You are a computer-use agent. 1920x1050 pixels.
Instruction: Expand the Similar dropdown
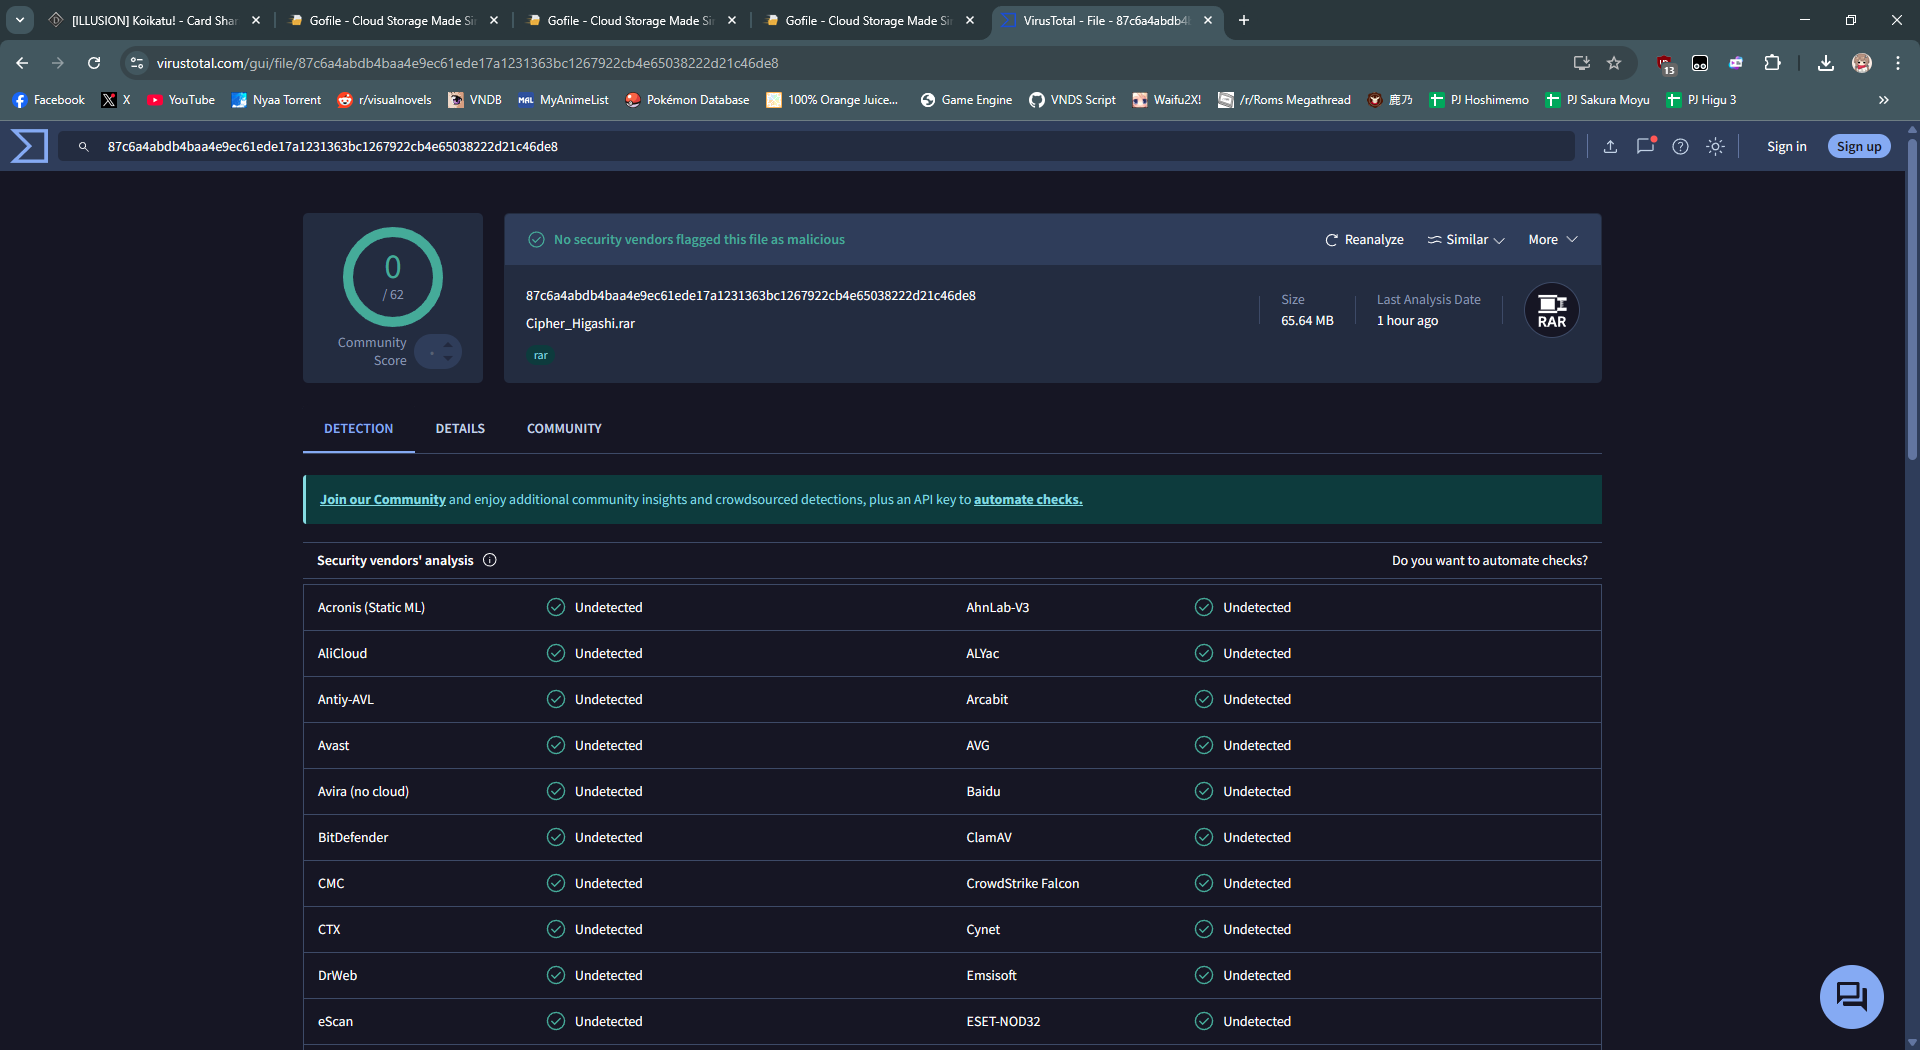(x=1465, y=239)
